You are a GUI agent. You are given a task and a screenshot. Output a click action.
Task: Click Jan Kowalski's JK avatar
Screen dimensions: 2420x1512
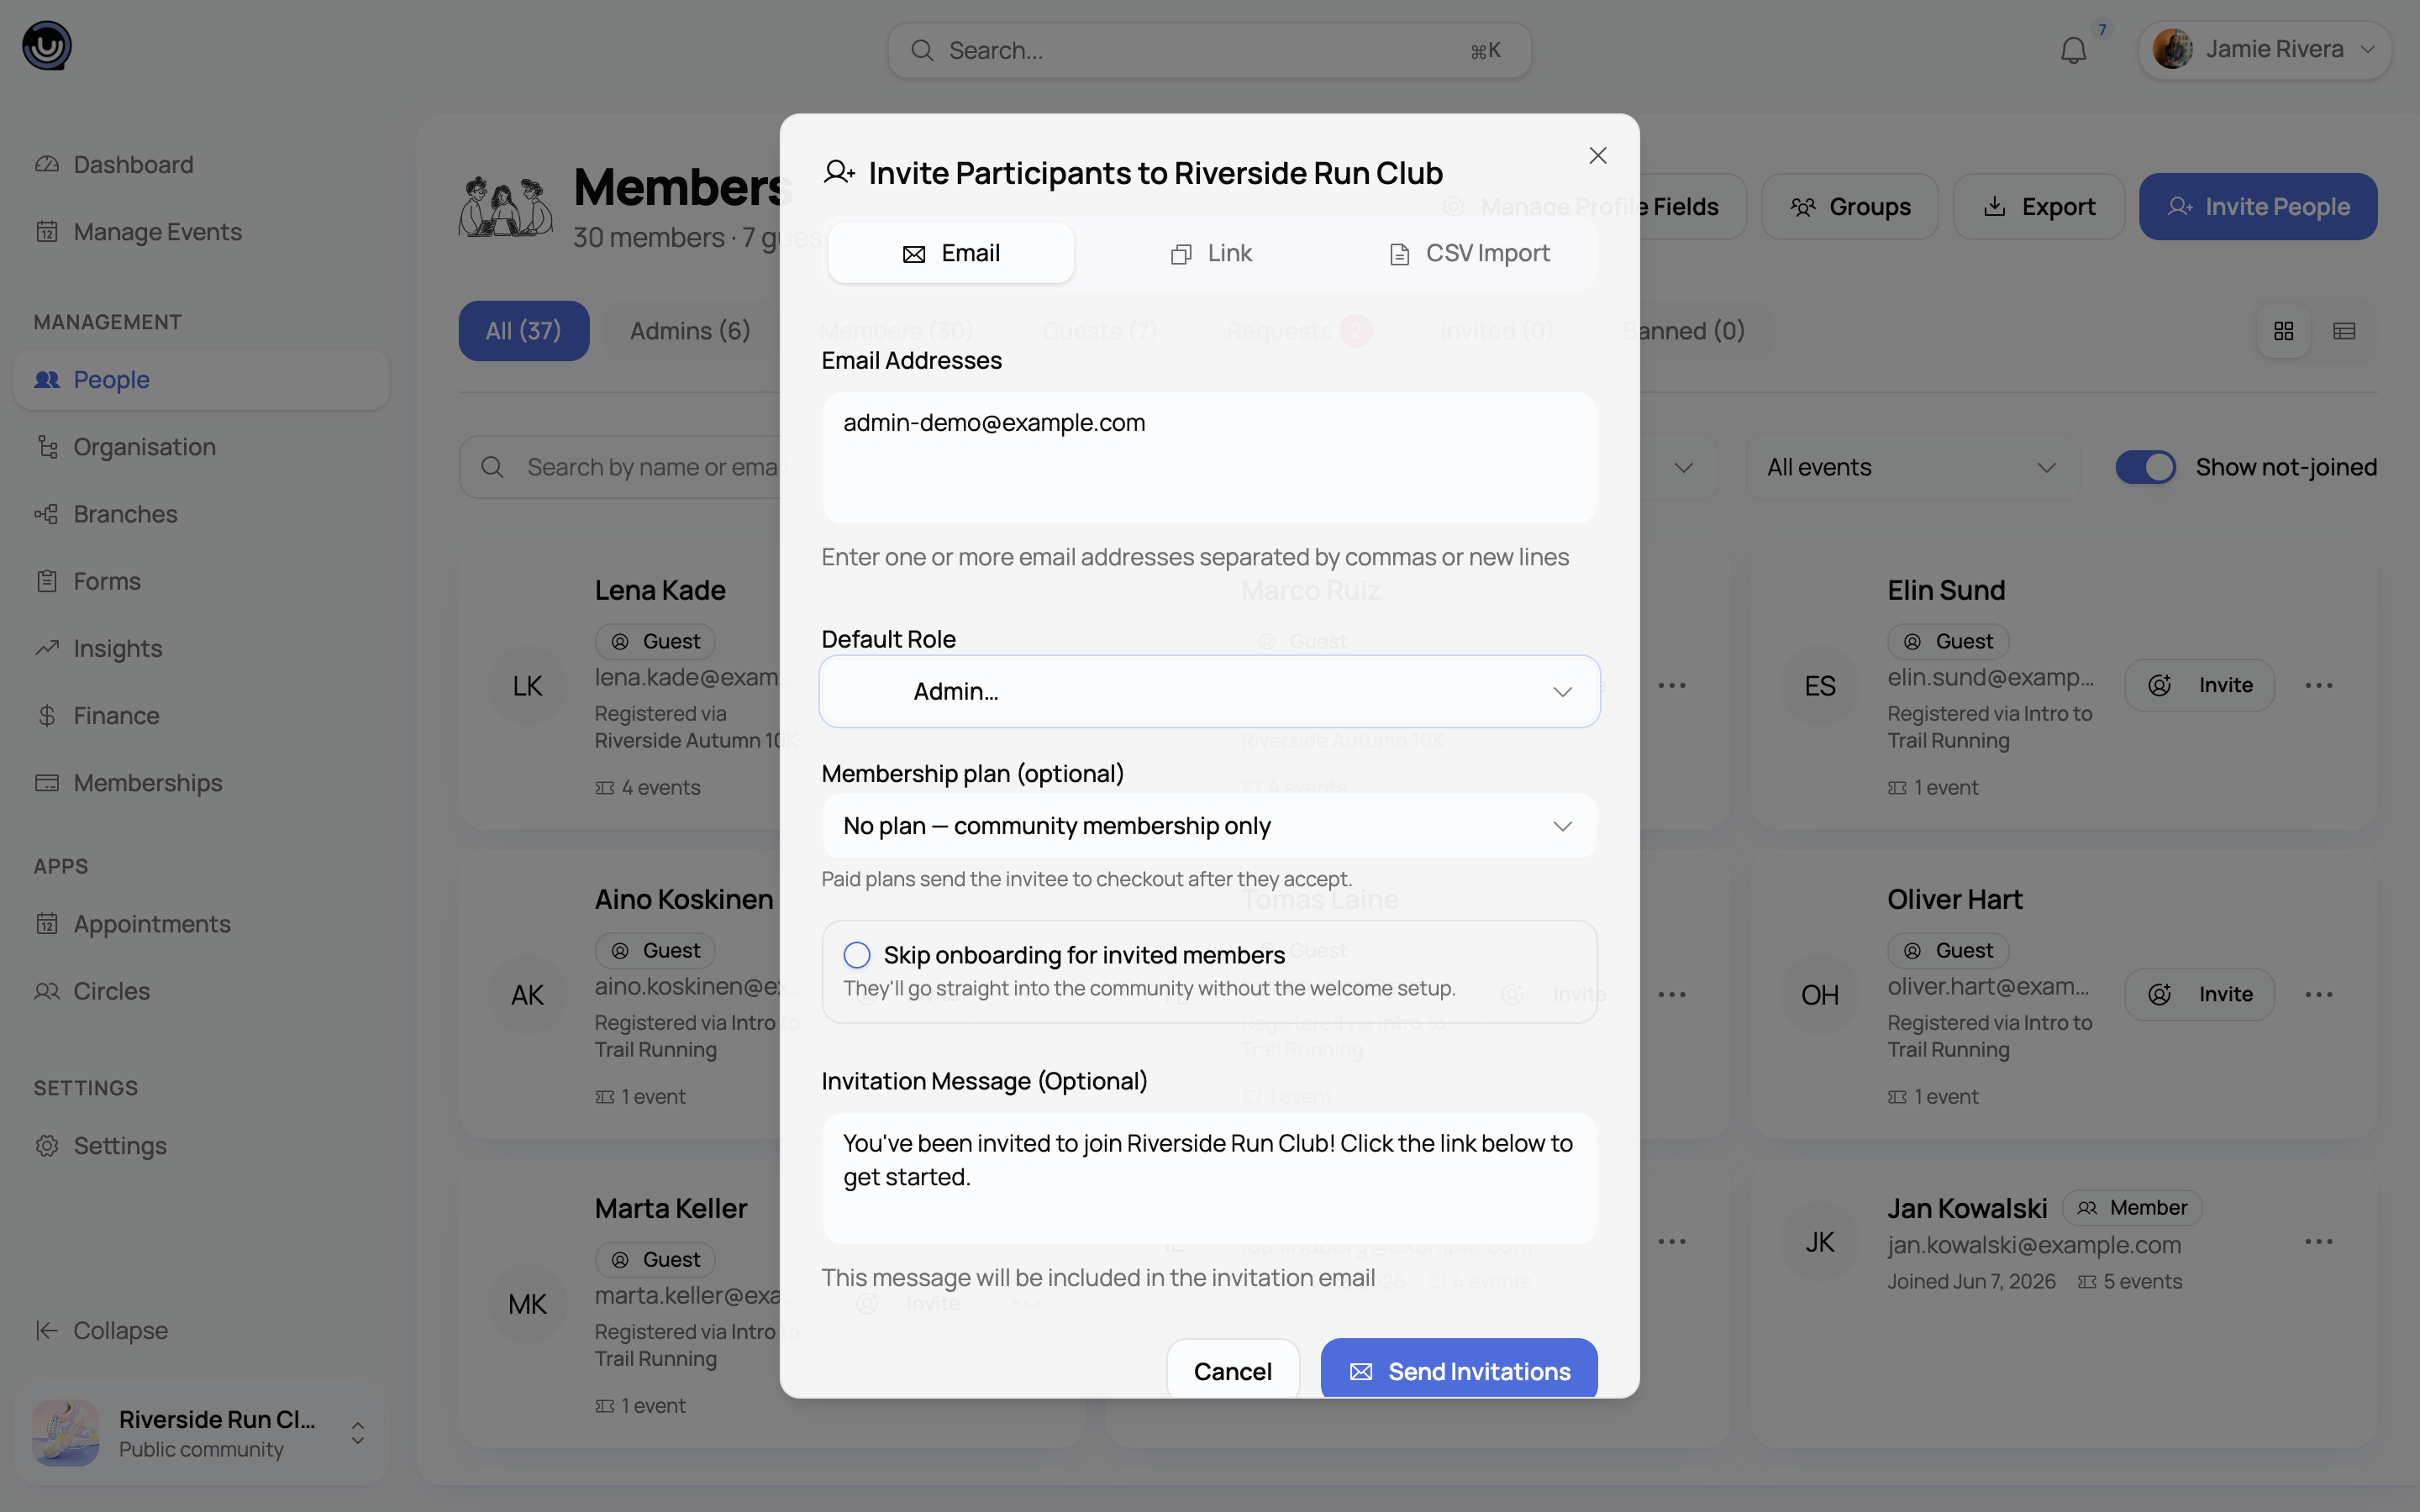coord(1820,1243)
